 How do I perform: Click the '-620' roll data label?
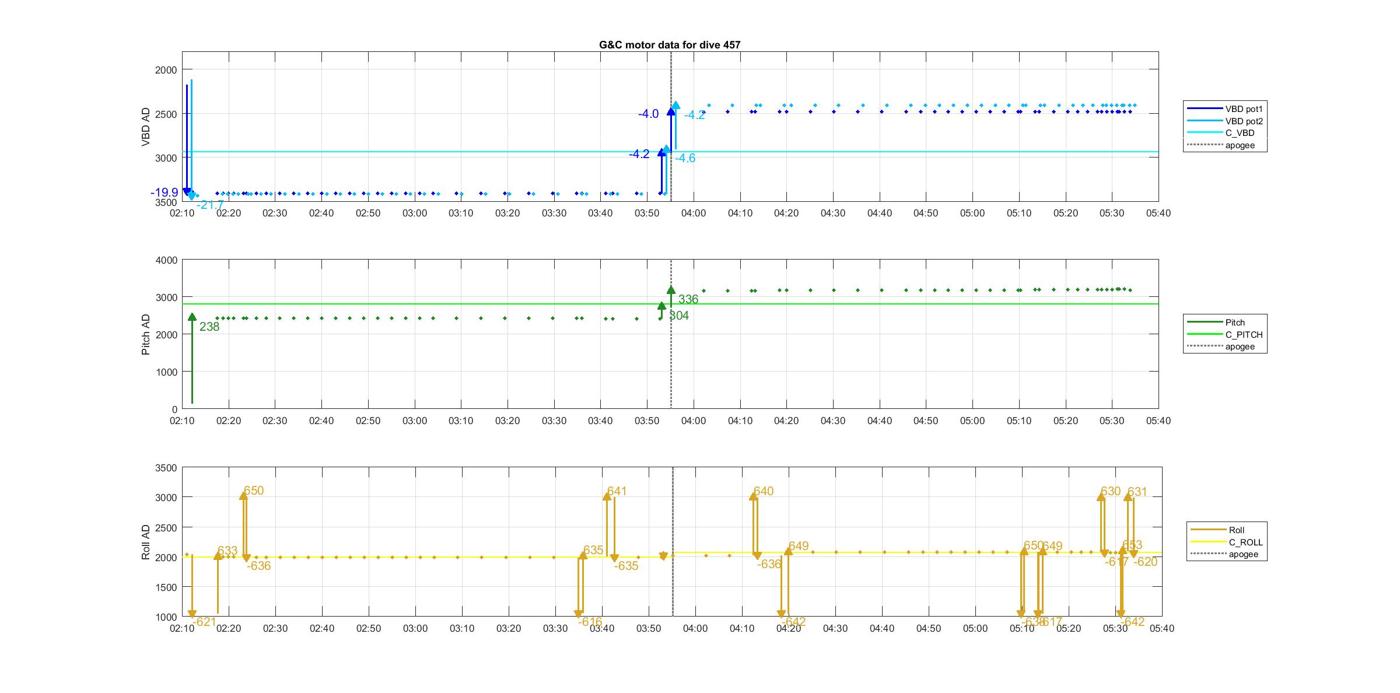coord(1146,562)
